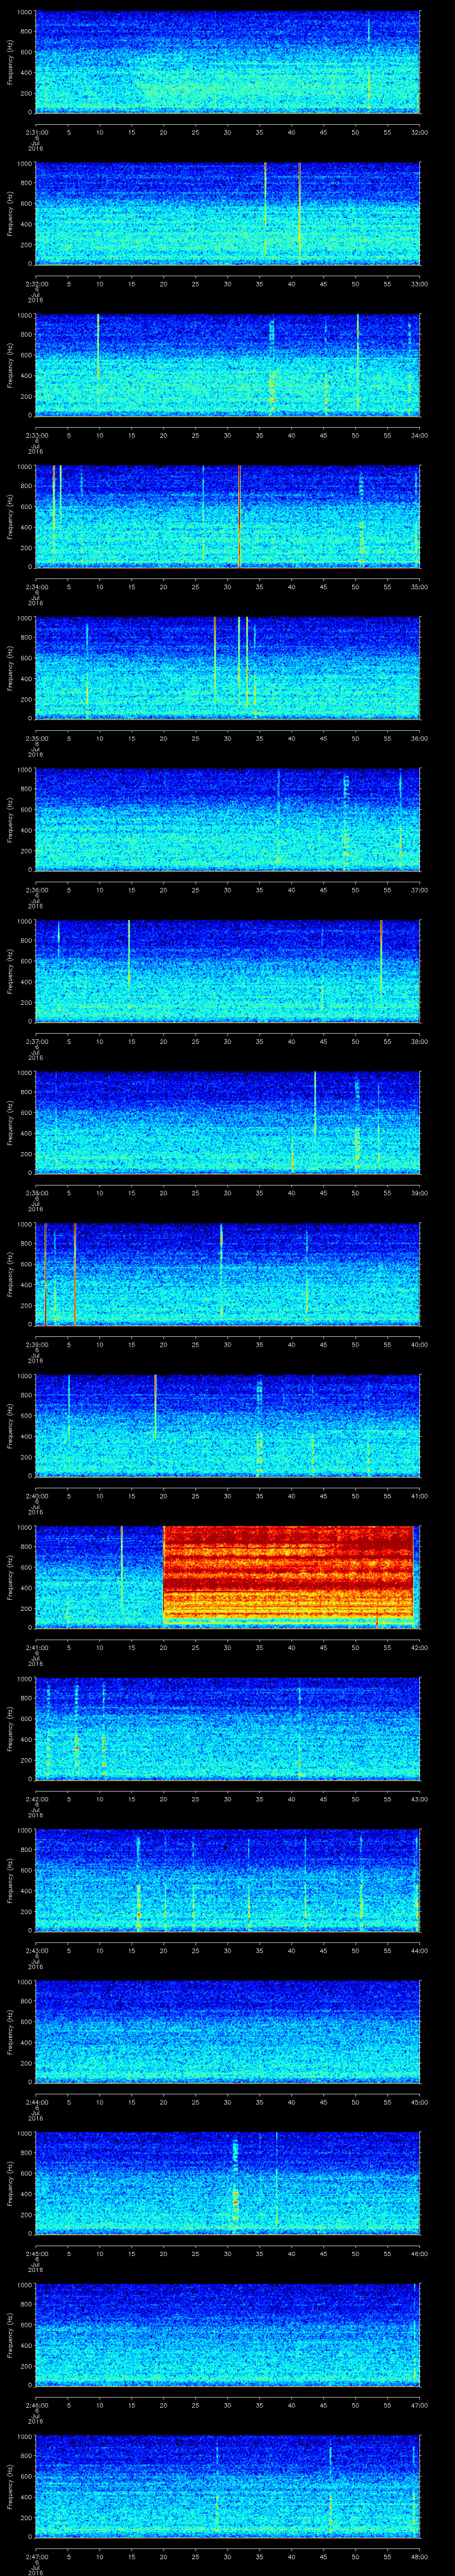Click the 2:39:00 start time label
Viewport: 455px width, 2576px height.
[36, 1344]
